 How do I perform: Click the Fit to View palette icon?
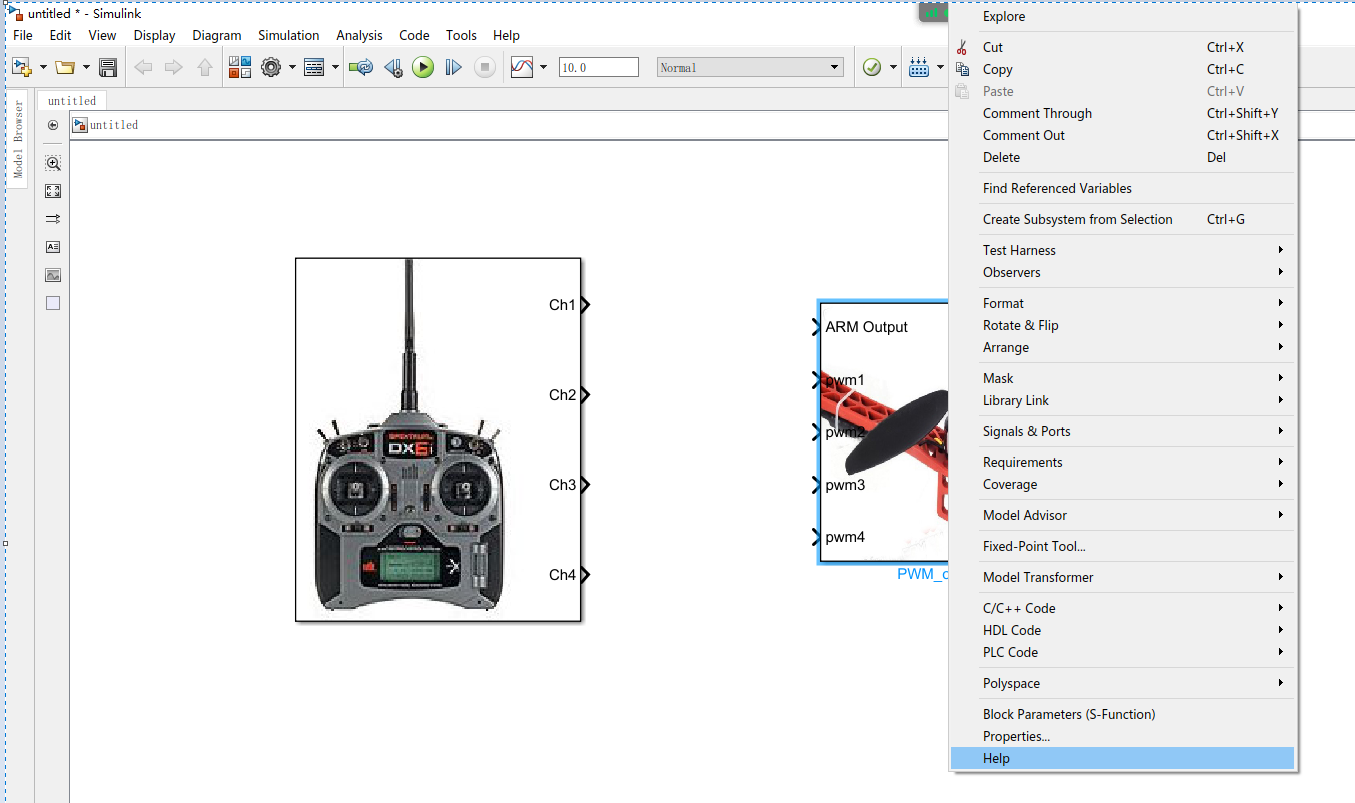pyautogui.click(x=52, y=190)
